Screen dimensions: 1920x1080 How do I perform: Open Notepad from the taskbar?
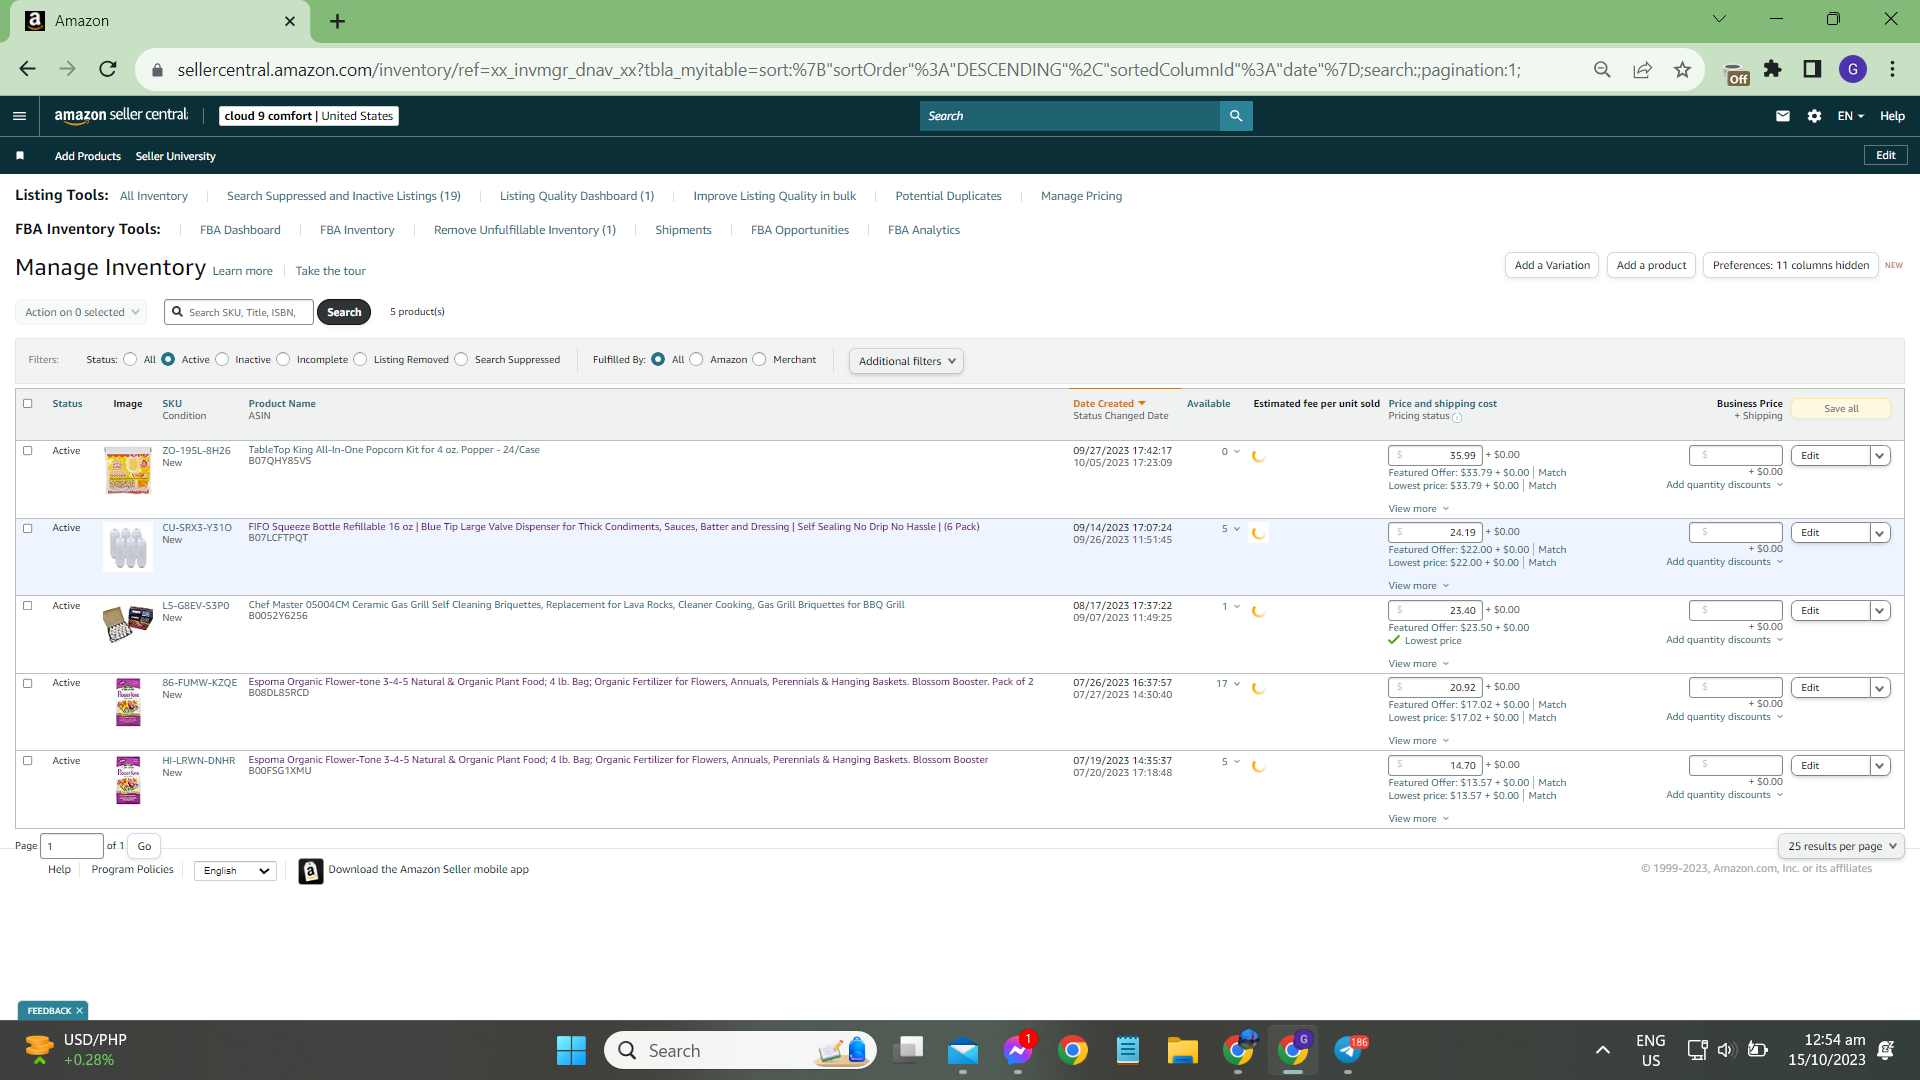pos(1128,1050)
